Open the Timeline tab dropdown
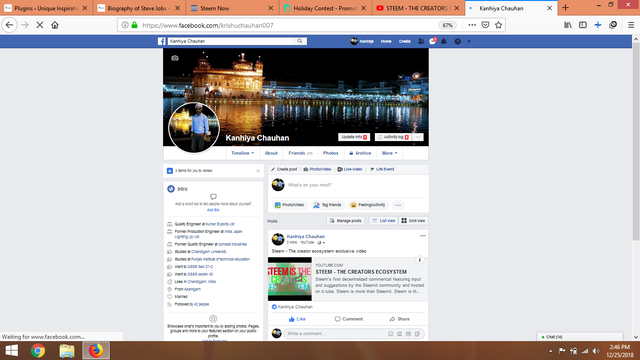 click(x=242, y=153)
